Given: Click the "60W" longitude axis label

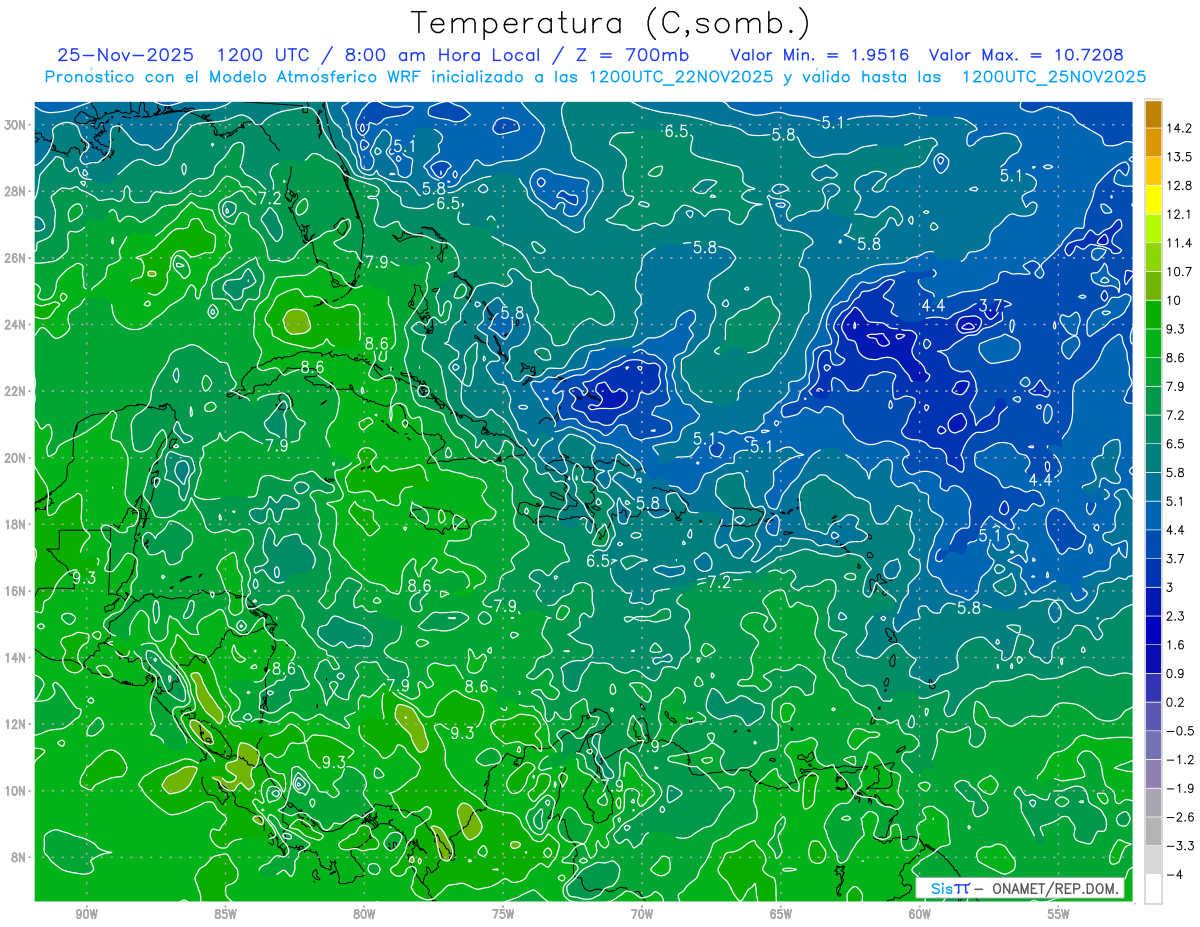Looking at the screenshot, I should [x=920, y=914].
